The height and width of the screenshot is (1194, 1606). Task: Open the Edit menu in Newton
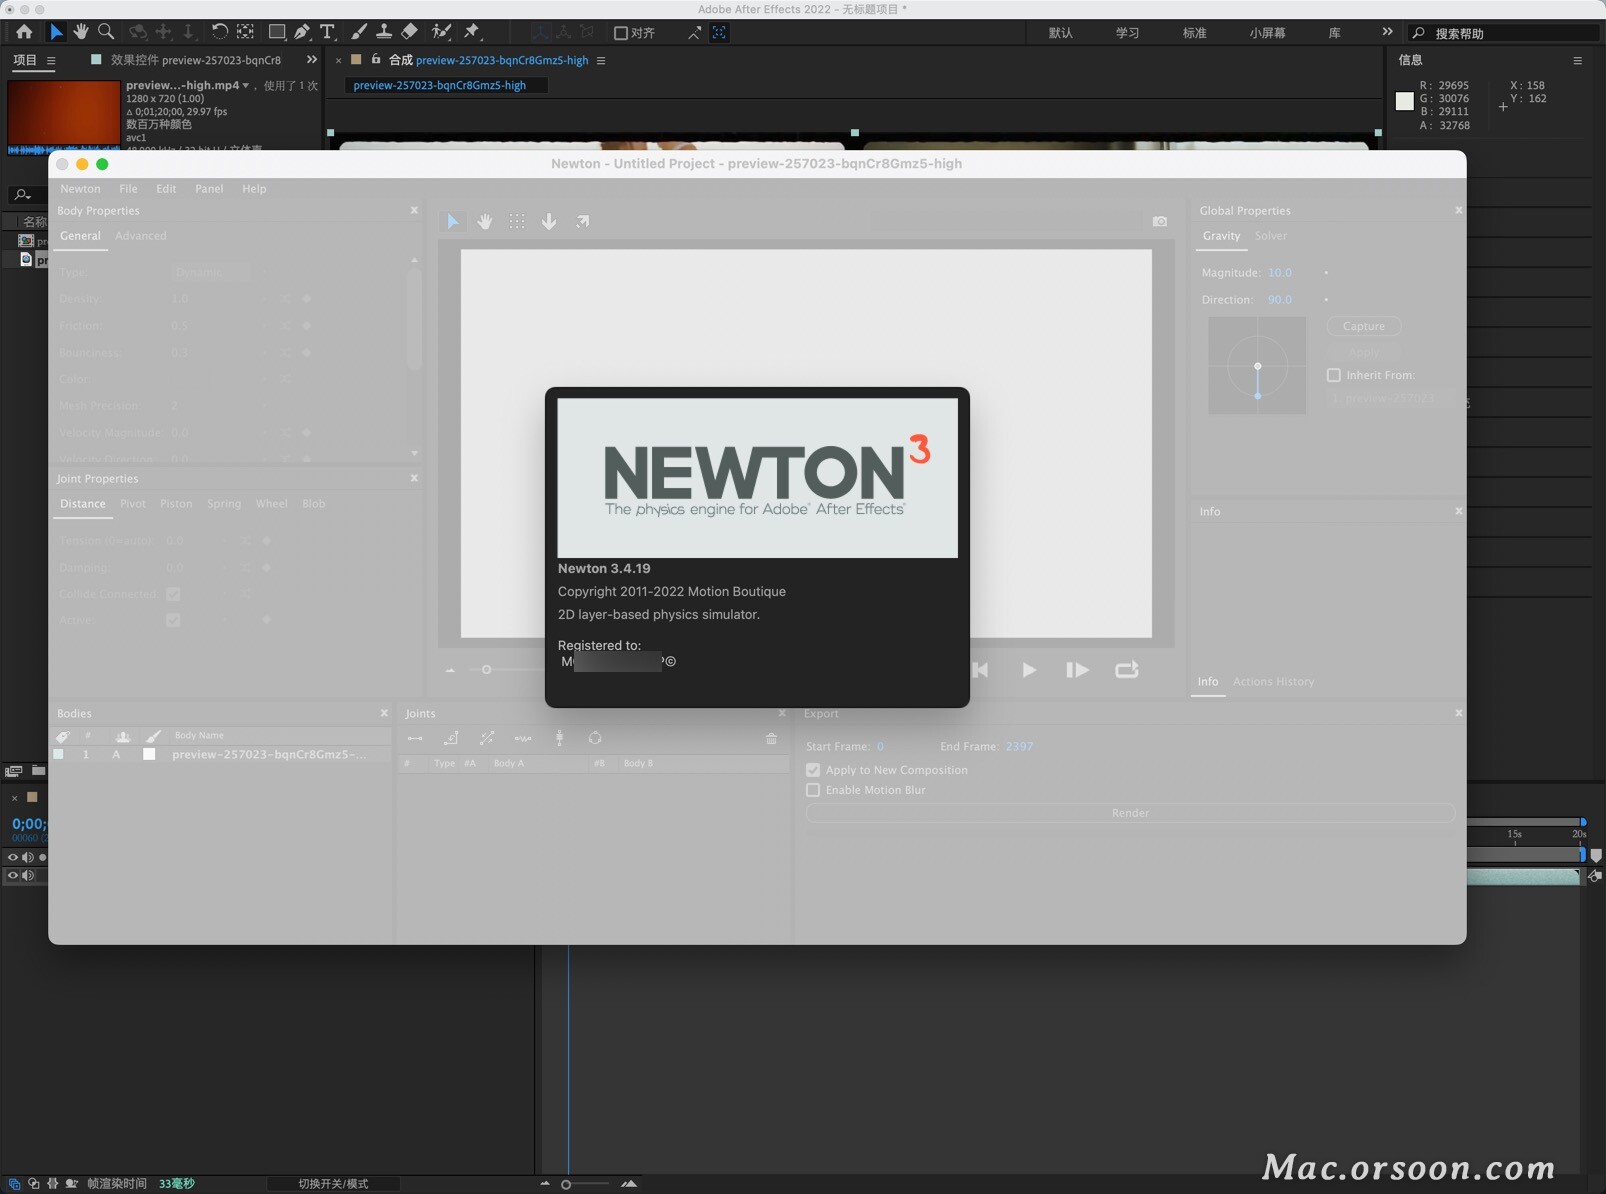click(x=166, y=188)
